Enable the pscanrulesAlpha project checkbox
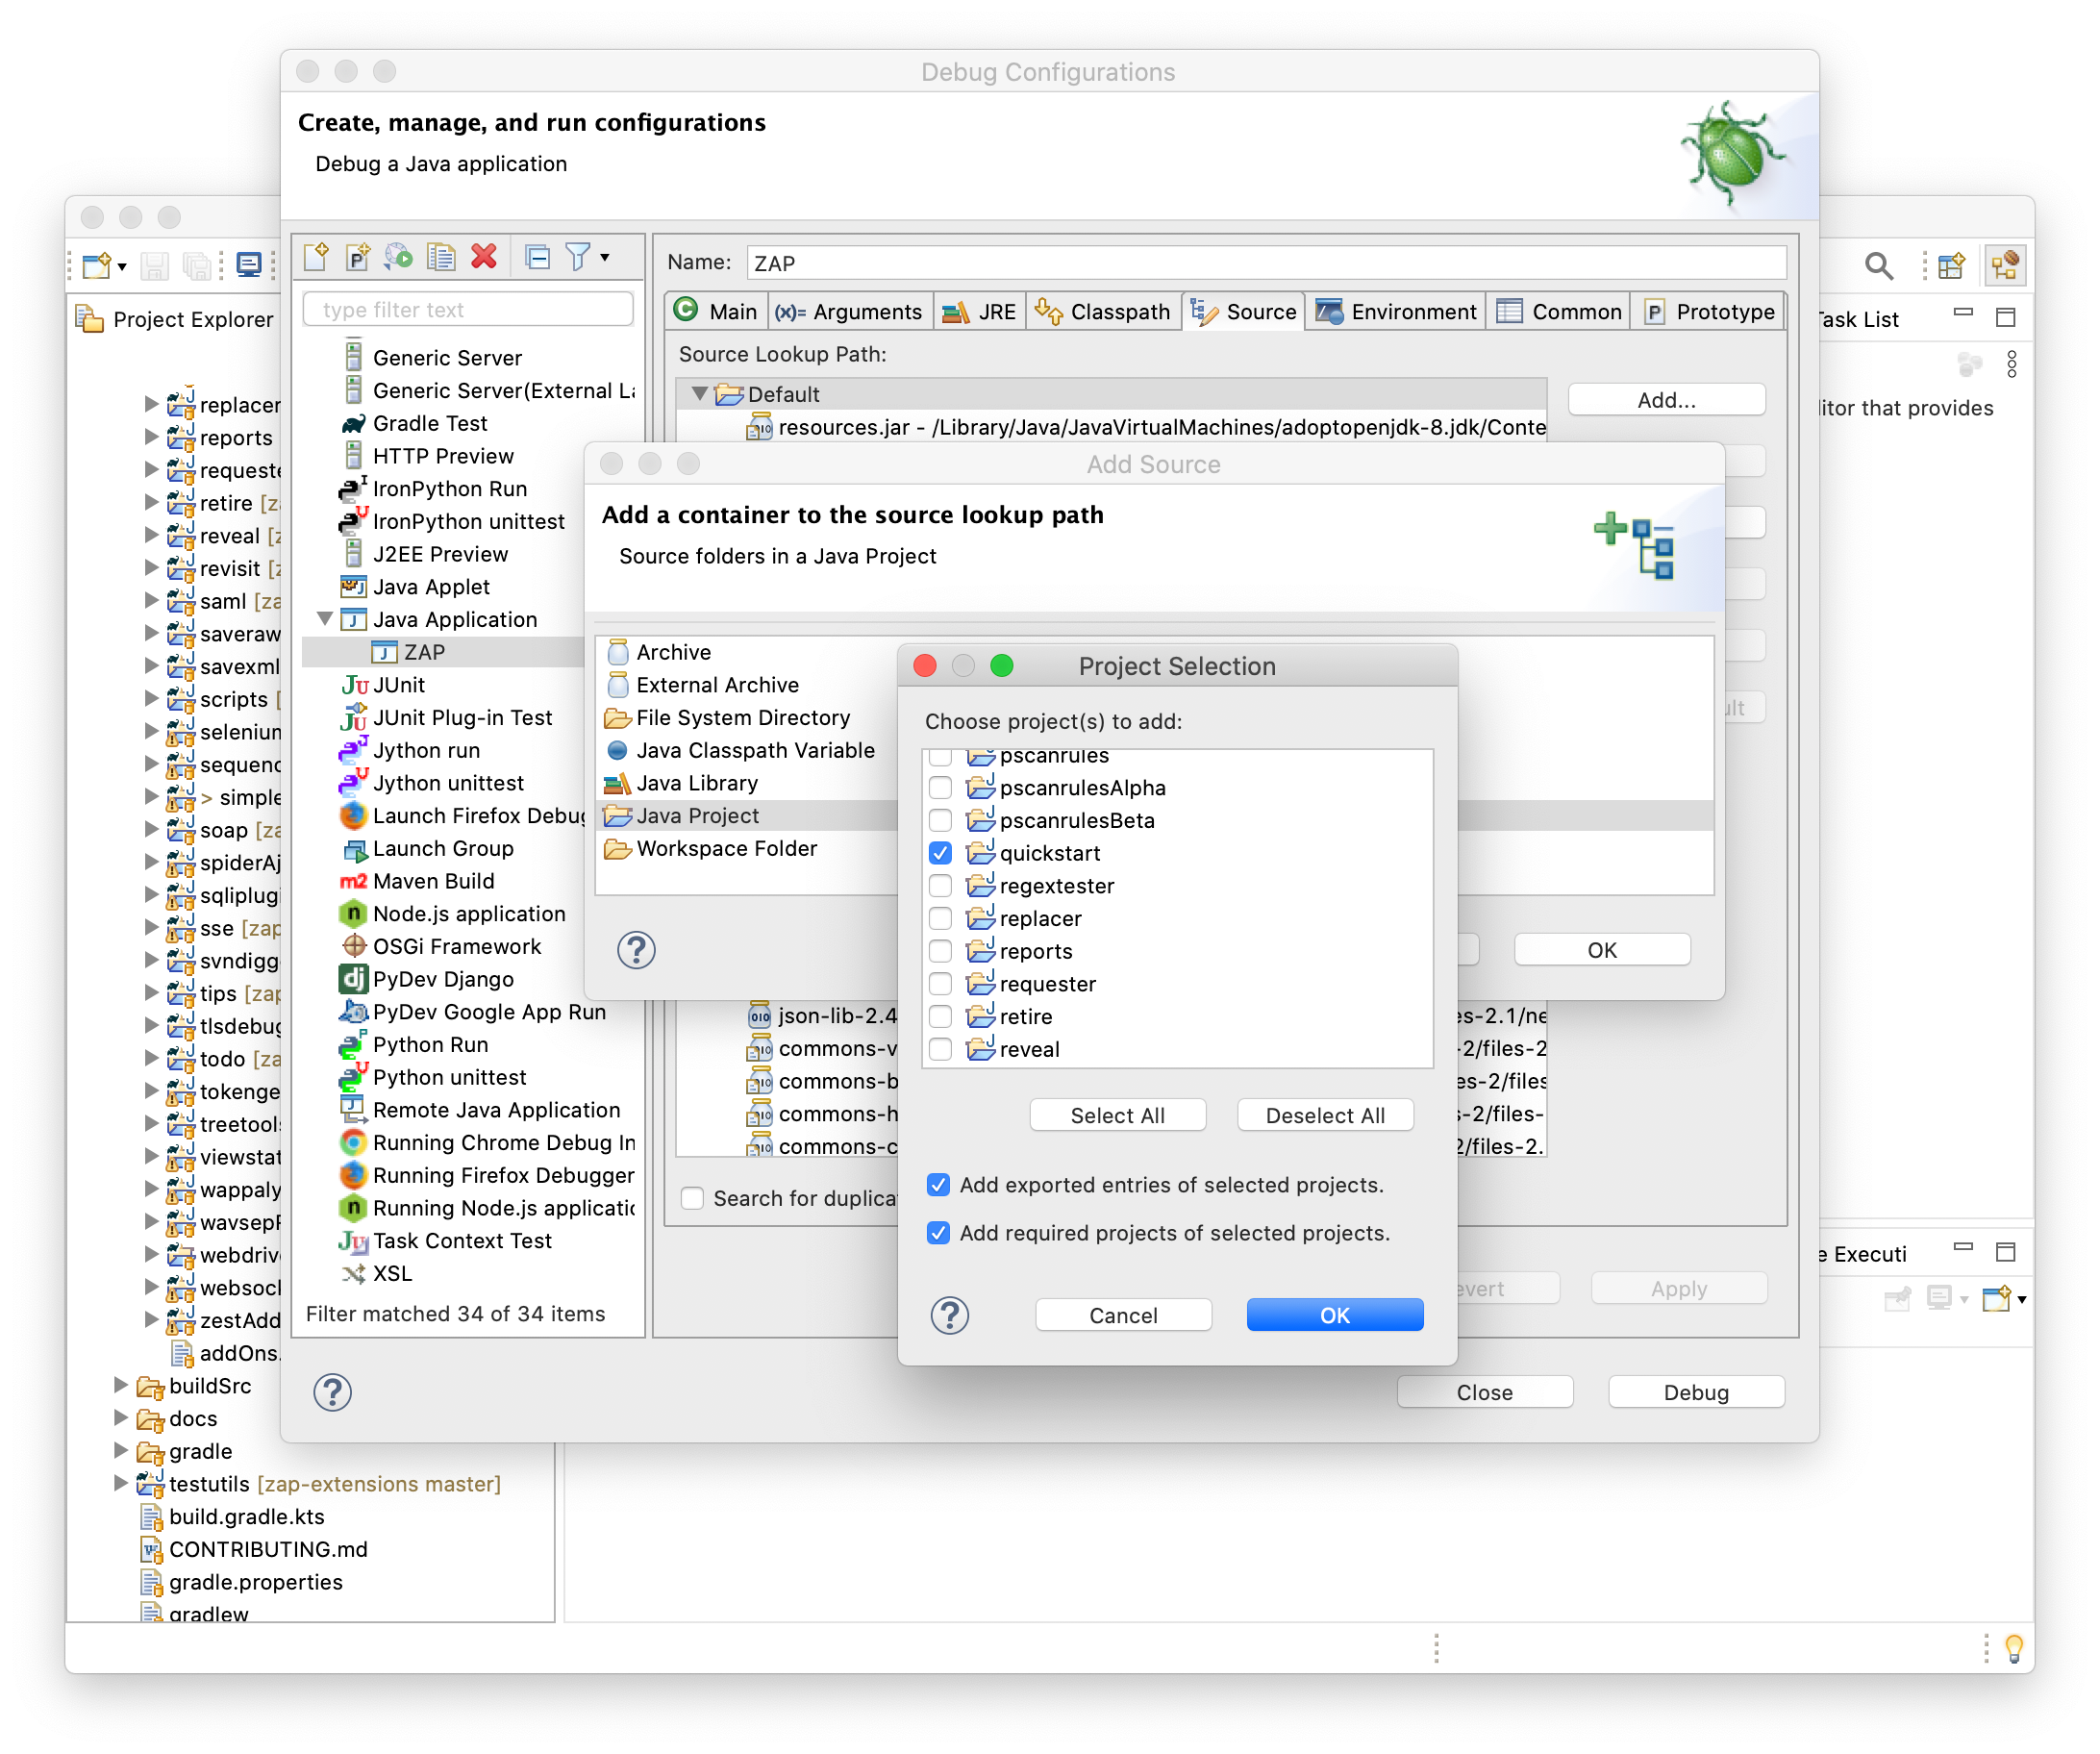The image size is (2100, 1754). coord(939,787)
